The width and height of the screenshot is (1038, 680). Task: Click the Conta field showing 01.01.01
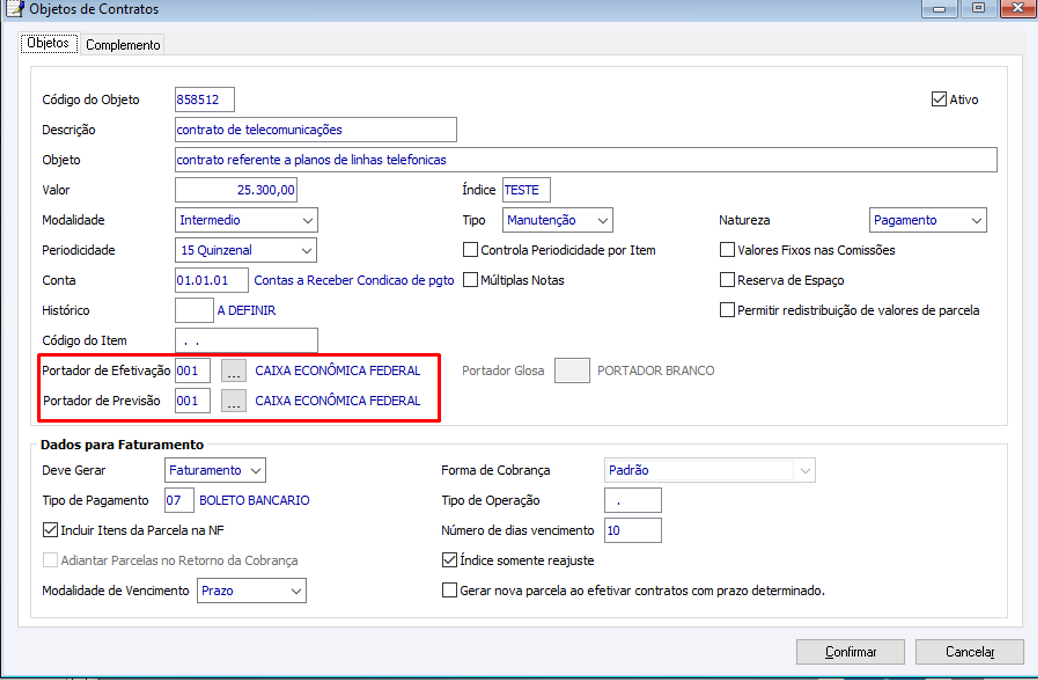[x=212, y=280]
